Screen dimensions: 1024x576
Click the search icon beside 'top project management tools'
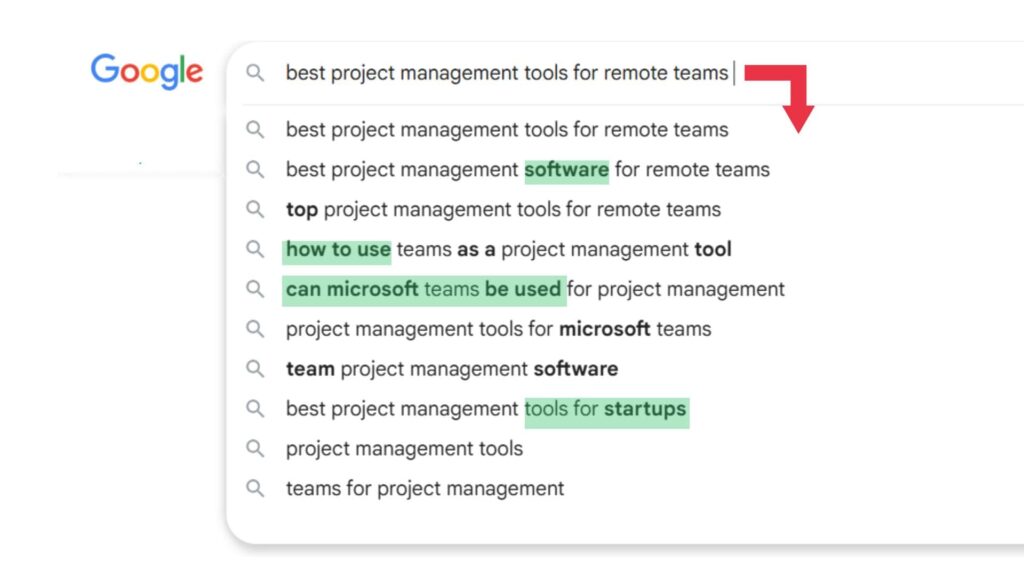(x=255, y=209)
